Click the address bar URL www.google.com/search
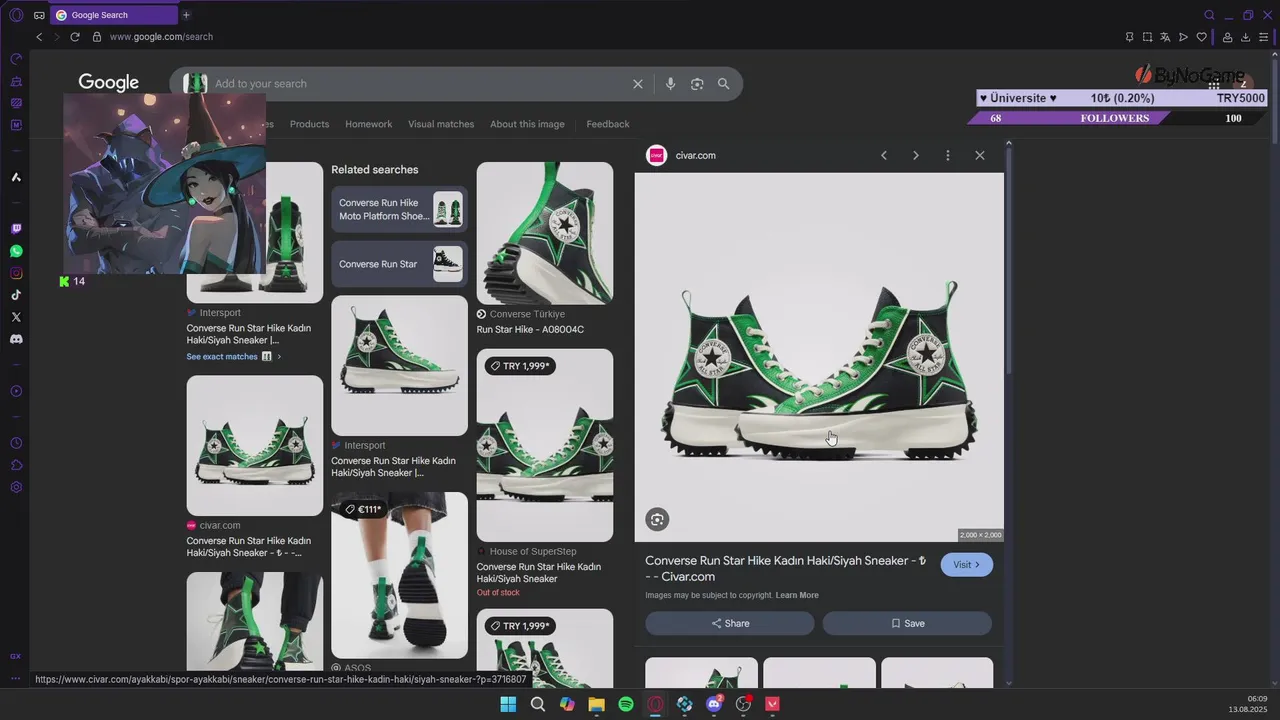Image resolution: width=1280 pixels, height=720 pixels. tap(161, 37)
